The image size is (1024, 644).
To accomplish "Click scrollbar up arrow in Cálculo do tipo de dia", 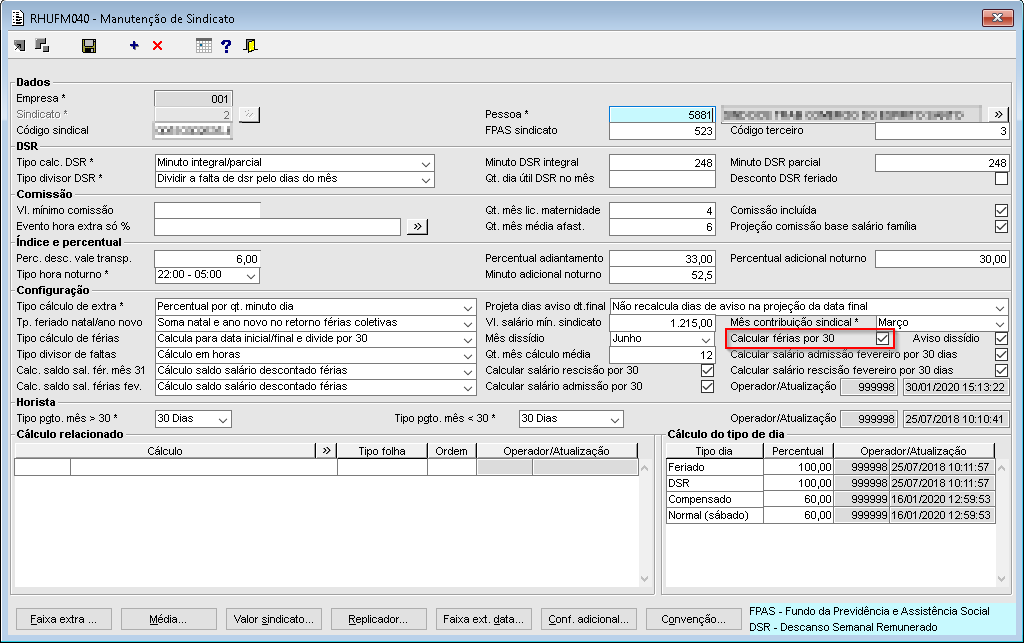I will tap(1001, 468).
